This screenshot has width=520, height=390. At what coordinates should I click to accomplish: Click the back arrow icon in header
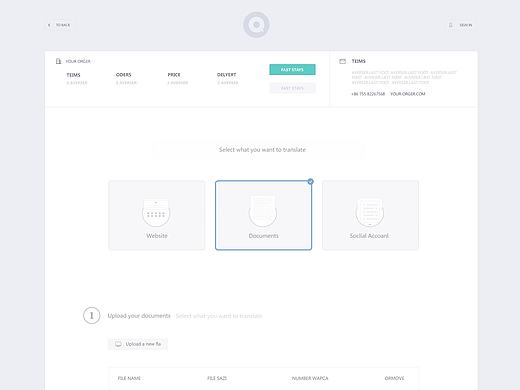(49, 25)
